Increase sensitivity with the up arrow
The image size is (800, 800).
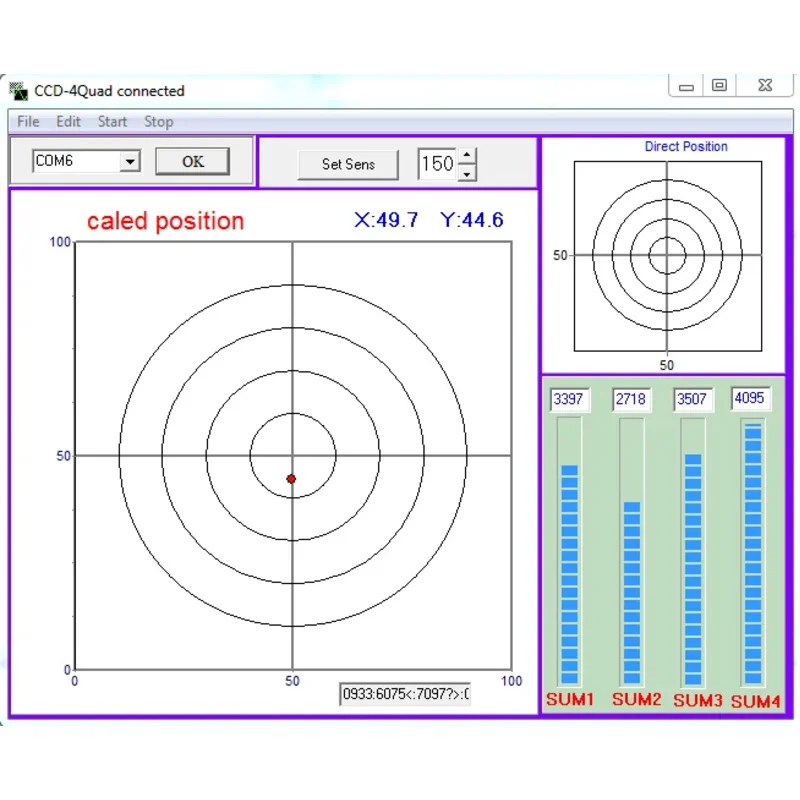(x=467, y=156)
